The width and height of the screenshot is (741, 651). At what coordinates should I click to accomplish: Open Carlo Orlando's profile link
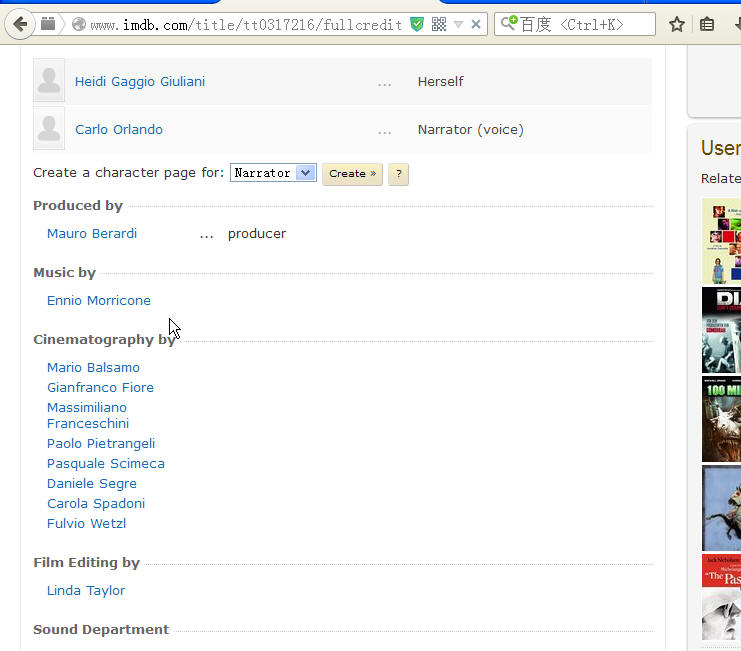[x=119, y=129]
